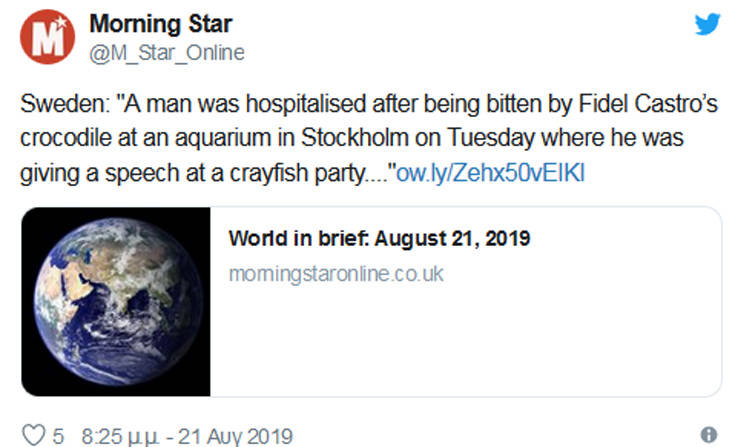735x447 pixels.
Task: Click the word 'Sweden' in the tweet
Action: coord(54,105)
